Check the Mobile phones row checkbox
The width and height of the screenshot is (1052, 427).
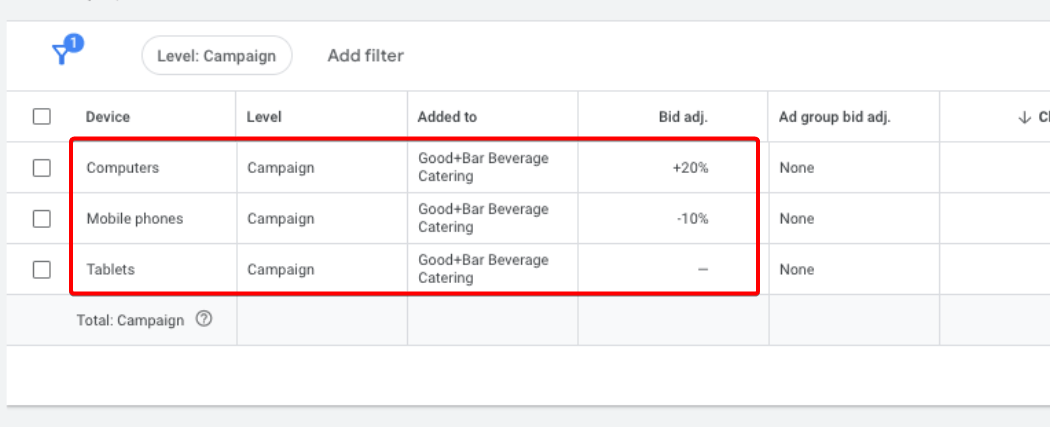click(x=42, y=219)
